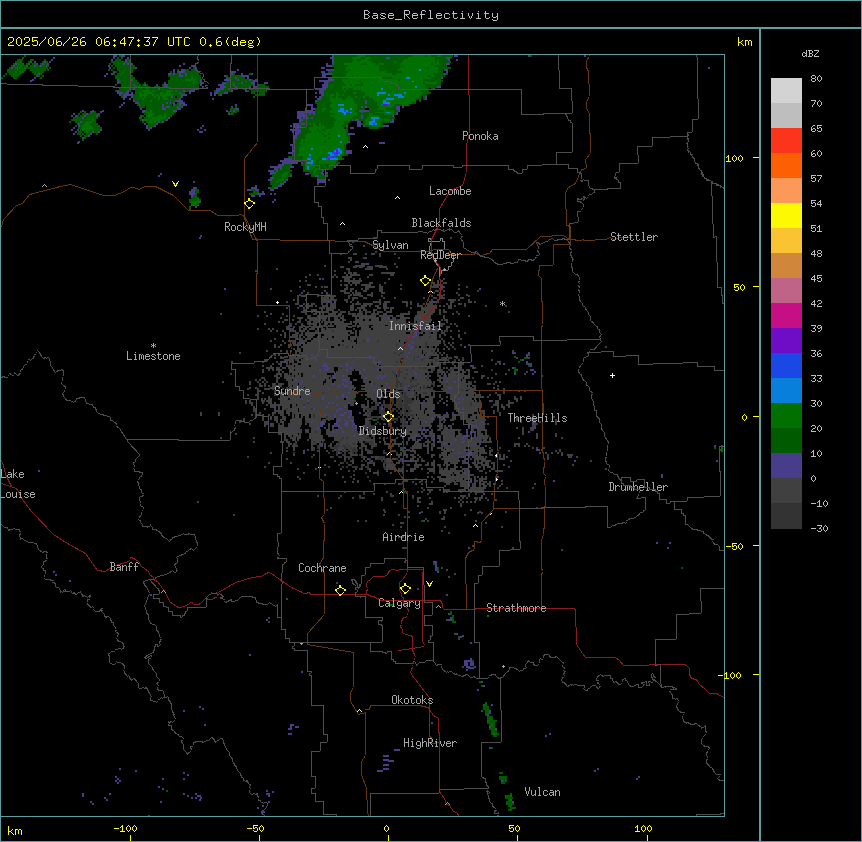Viewport: 862px width, 842px height.
Task: Click the Blackfalds label
Action: tap(441, 223)
